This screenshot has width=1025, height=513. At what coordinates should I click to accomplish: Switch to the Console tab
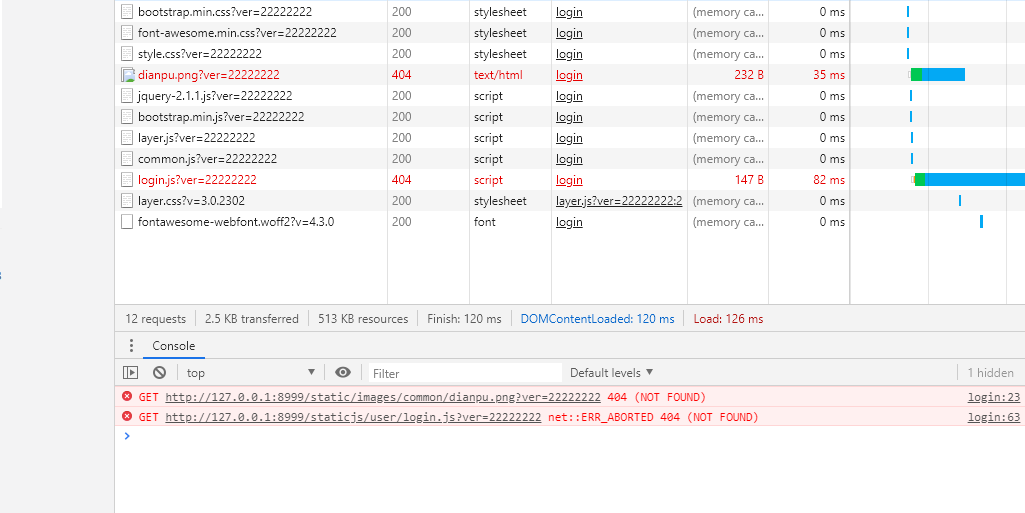tap(173, 346)
